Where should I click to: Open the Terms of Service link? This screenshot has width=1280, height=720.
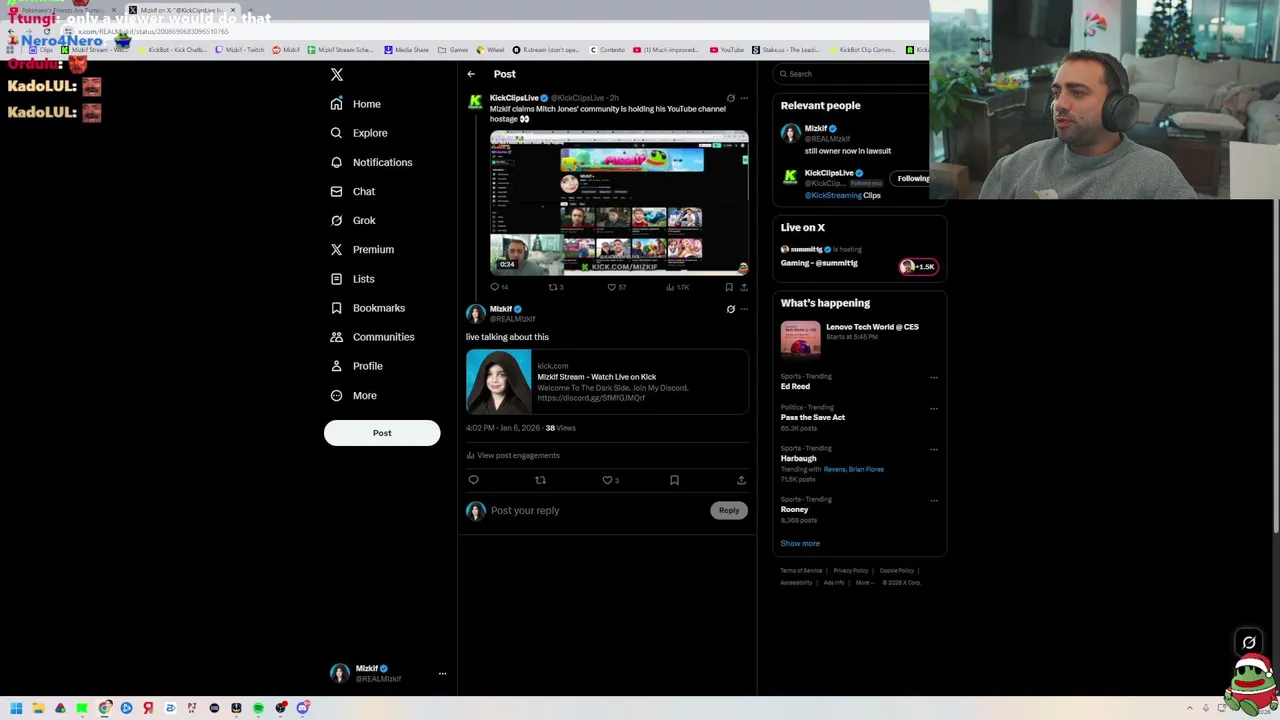tap(801, 570)
